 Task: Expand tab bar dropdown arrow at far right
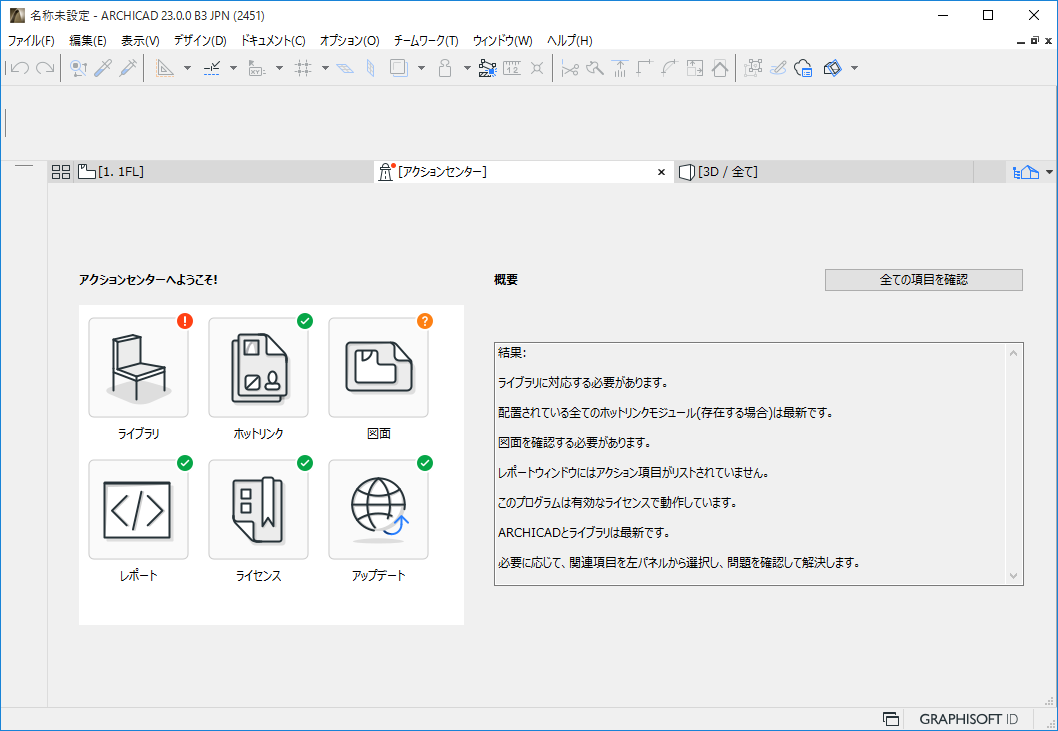(1049, 172)
